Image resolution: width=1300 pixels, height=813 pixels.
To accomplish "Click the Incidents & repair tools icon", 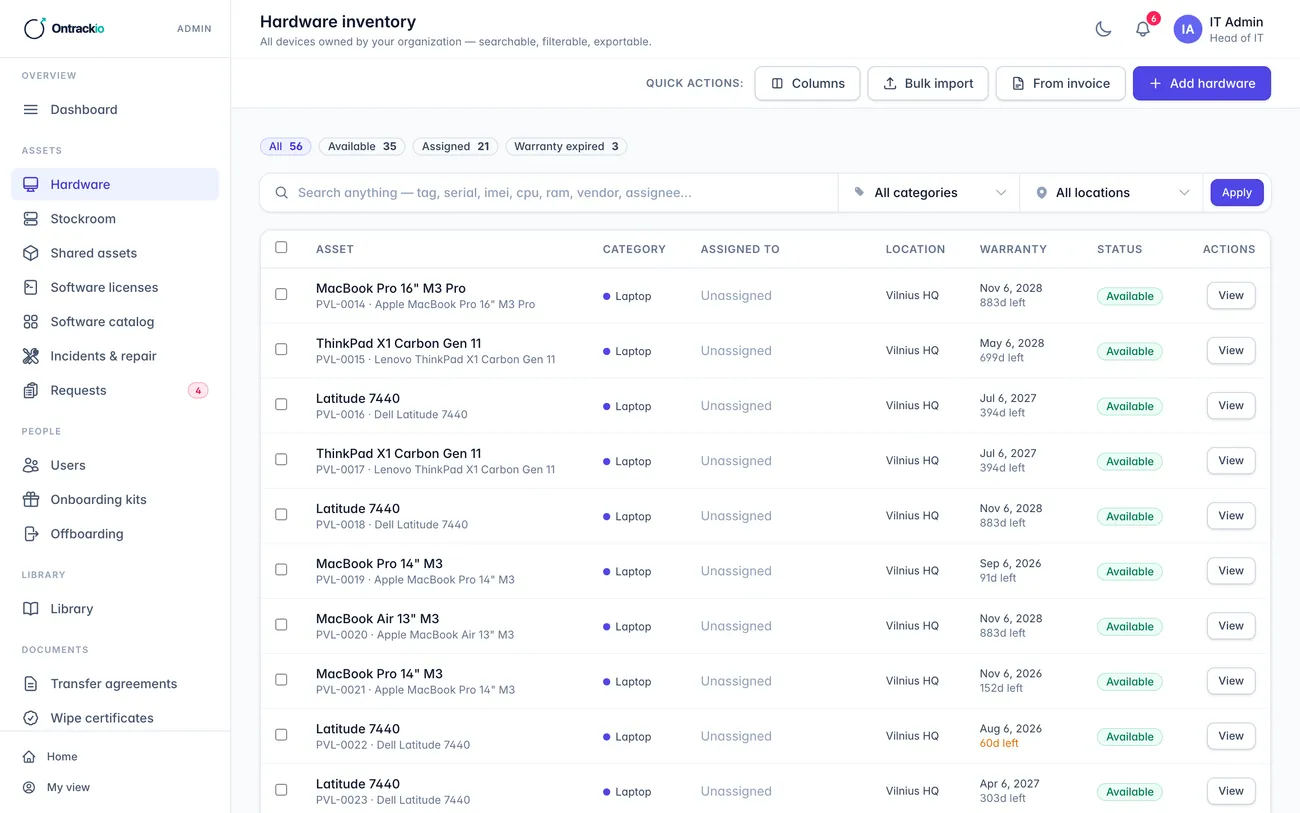I will click(31, 356).
